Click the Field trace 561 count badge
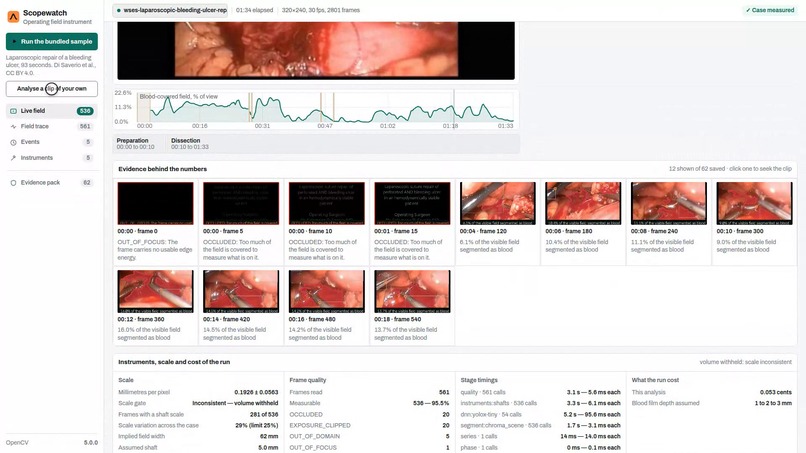This screenshot has height=453, width=806. tap(85, 126)
